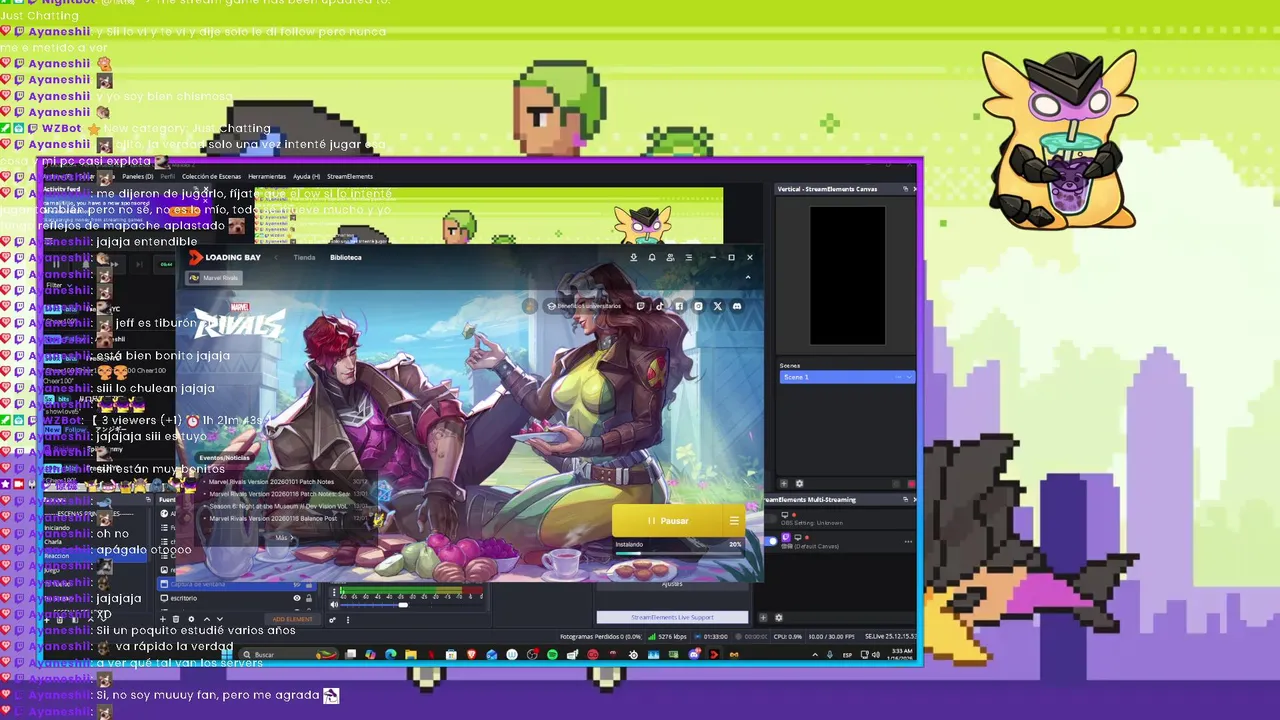Toggle lock on the escritorio source
1280x720 pixels.
click(x=308, y=598)
